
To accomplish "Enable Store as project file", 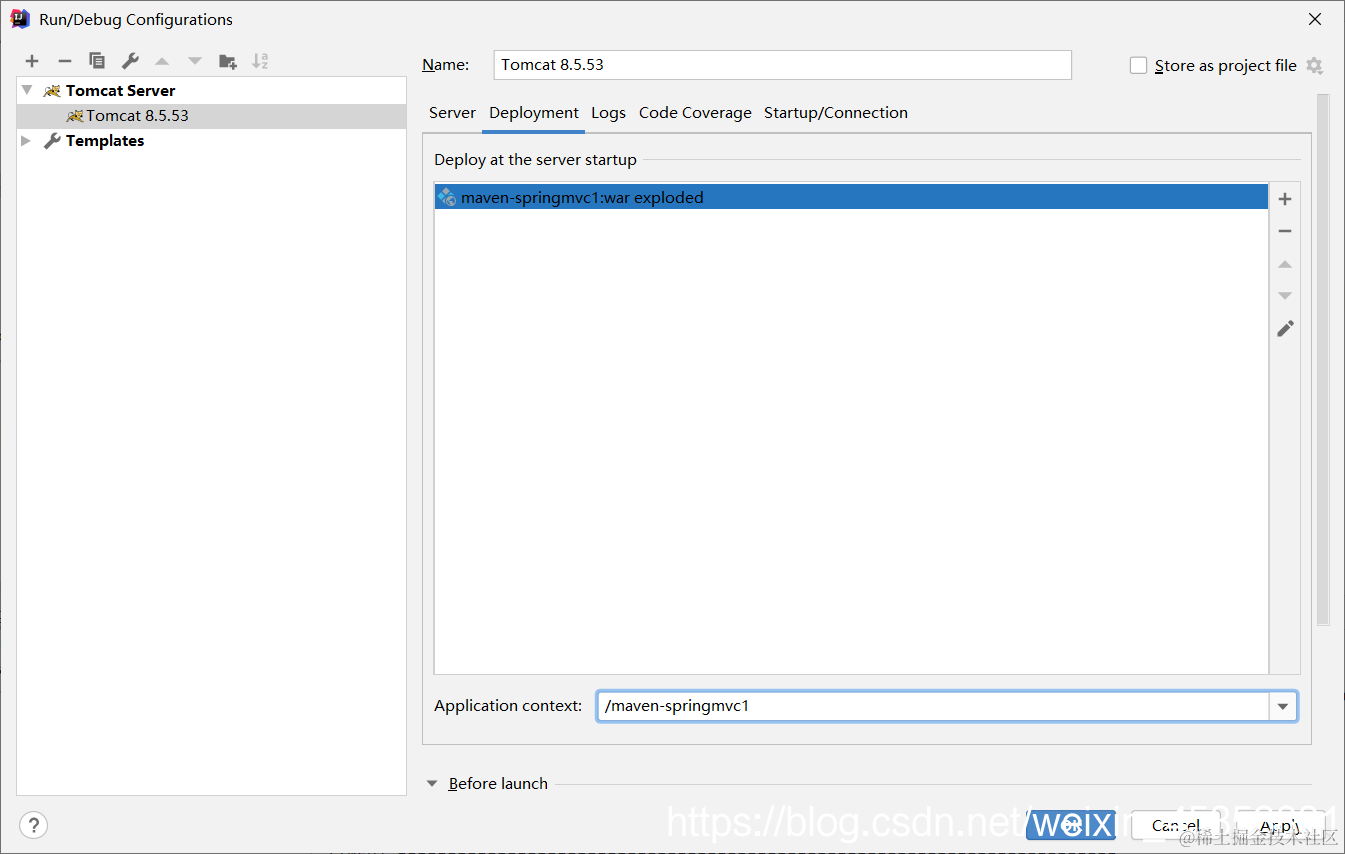I will coord(1138,65).
